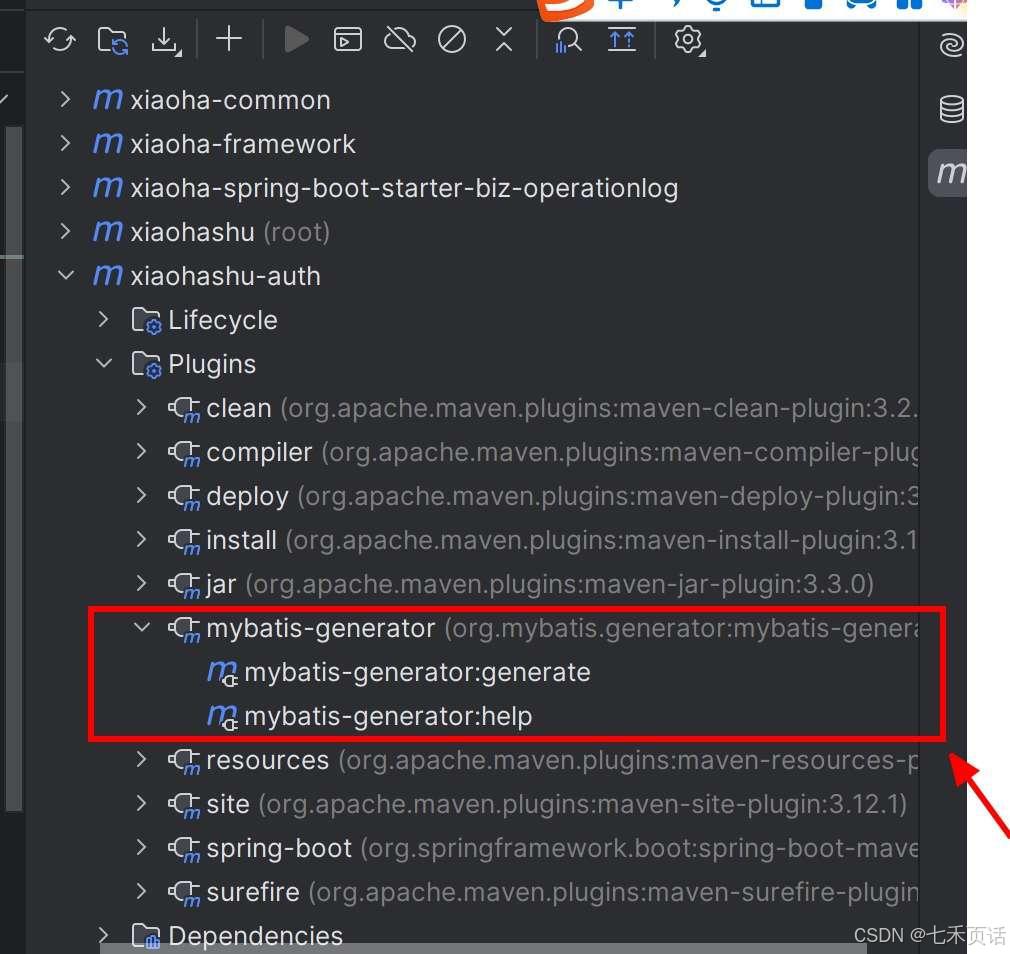Select mybatis-generator:help goal
The height and width of the screenshot is (954, 1010).
tap(388, 716)
